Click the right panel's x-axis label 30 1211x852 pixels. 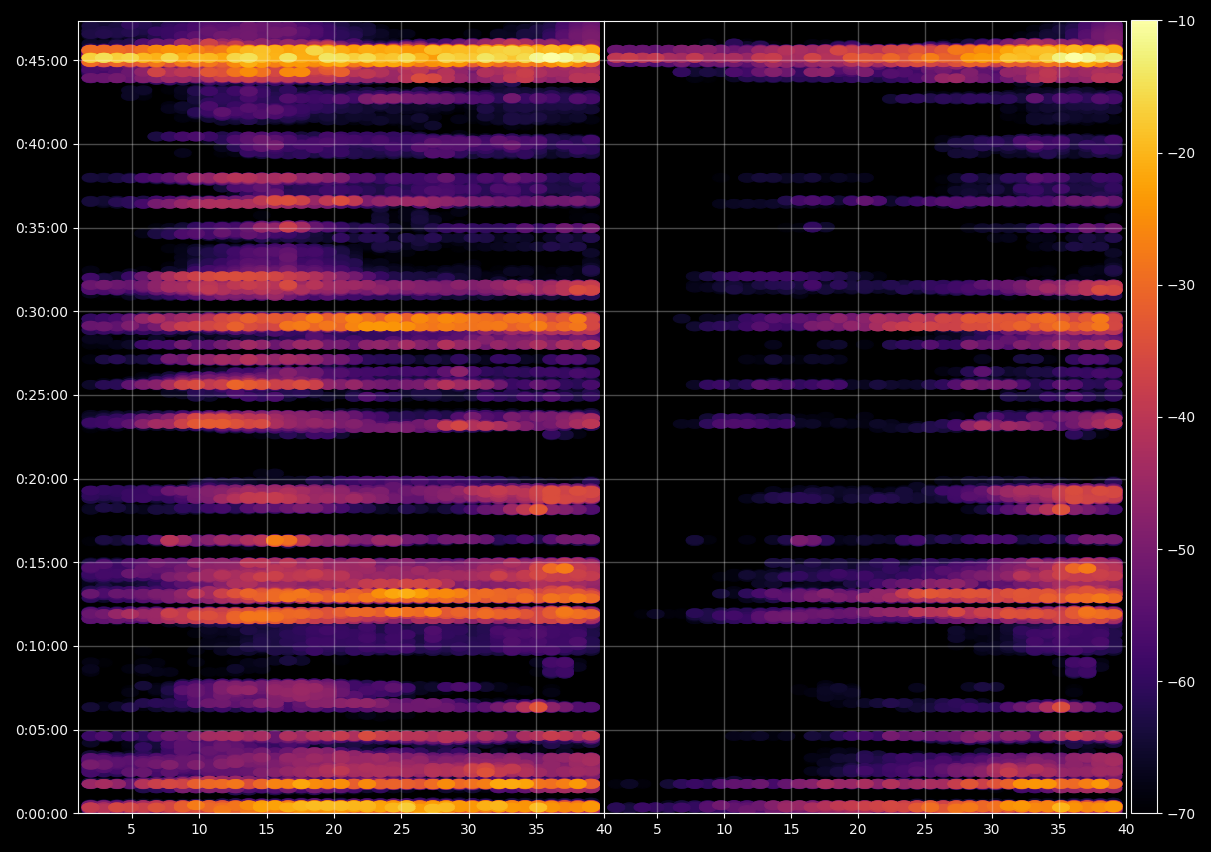coord(992,830)
